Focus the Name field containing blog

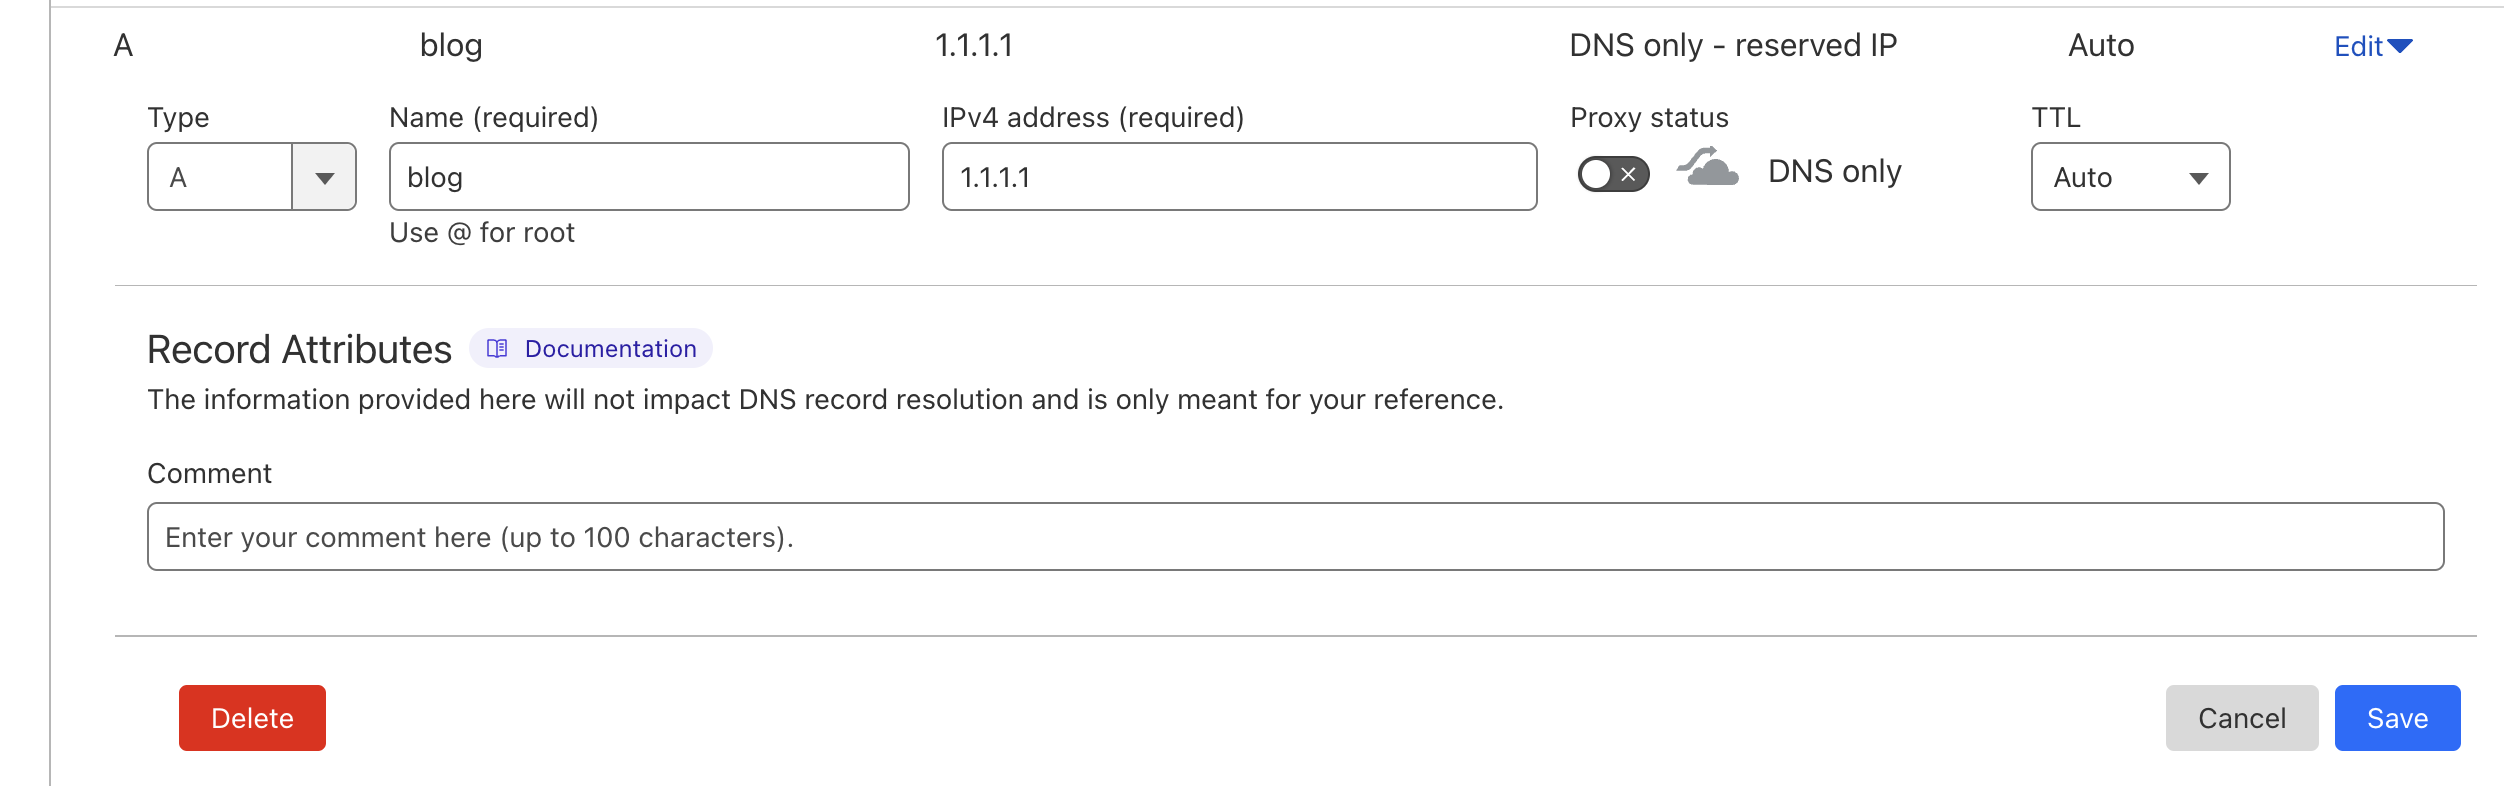pos(648,177)
